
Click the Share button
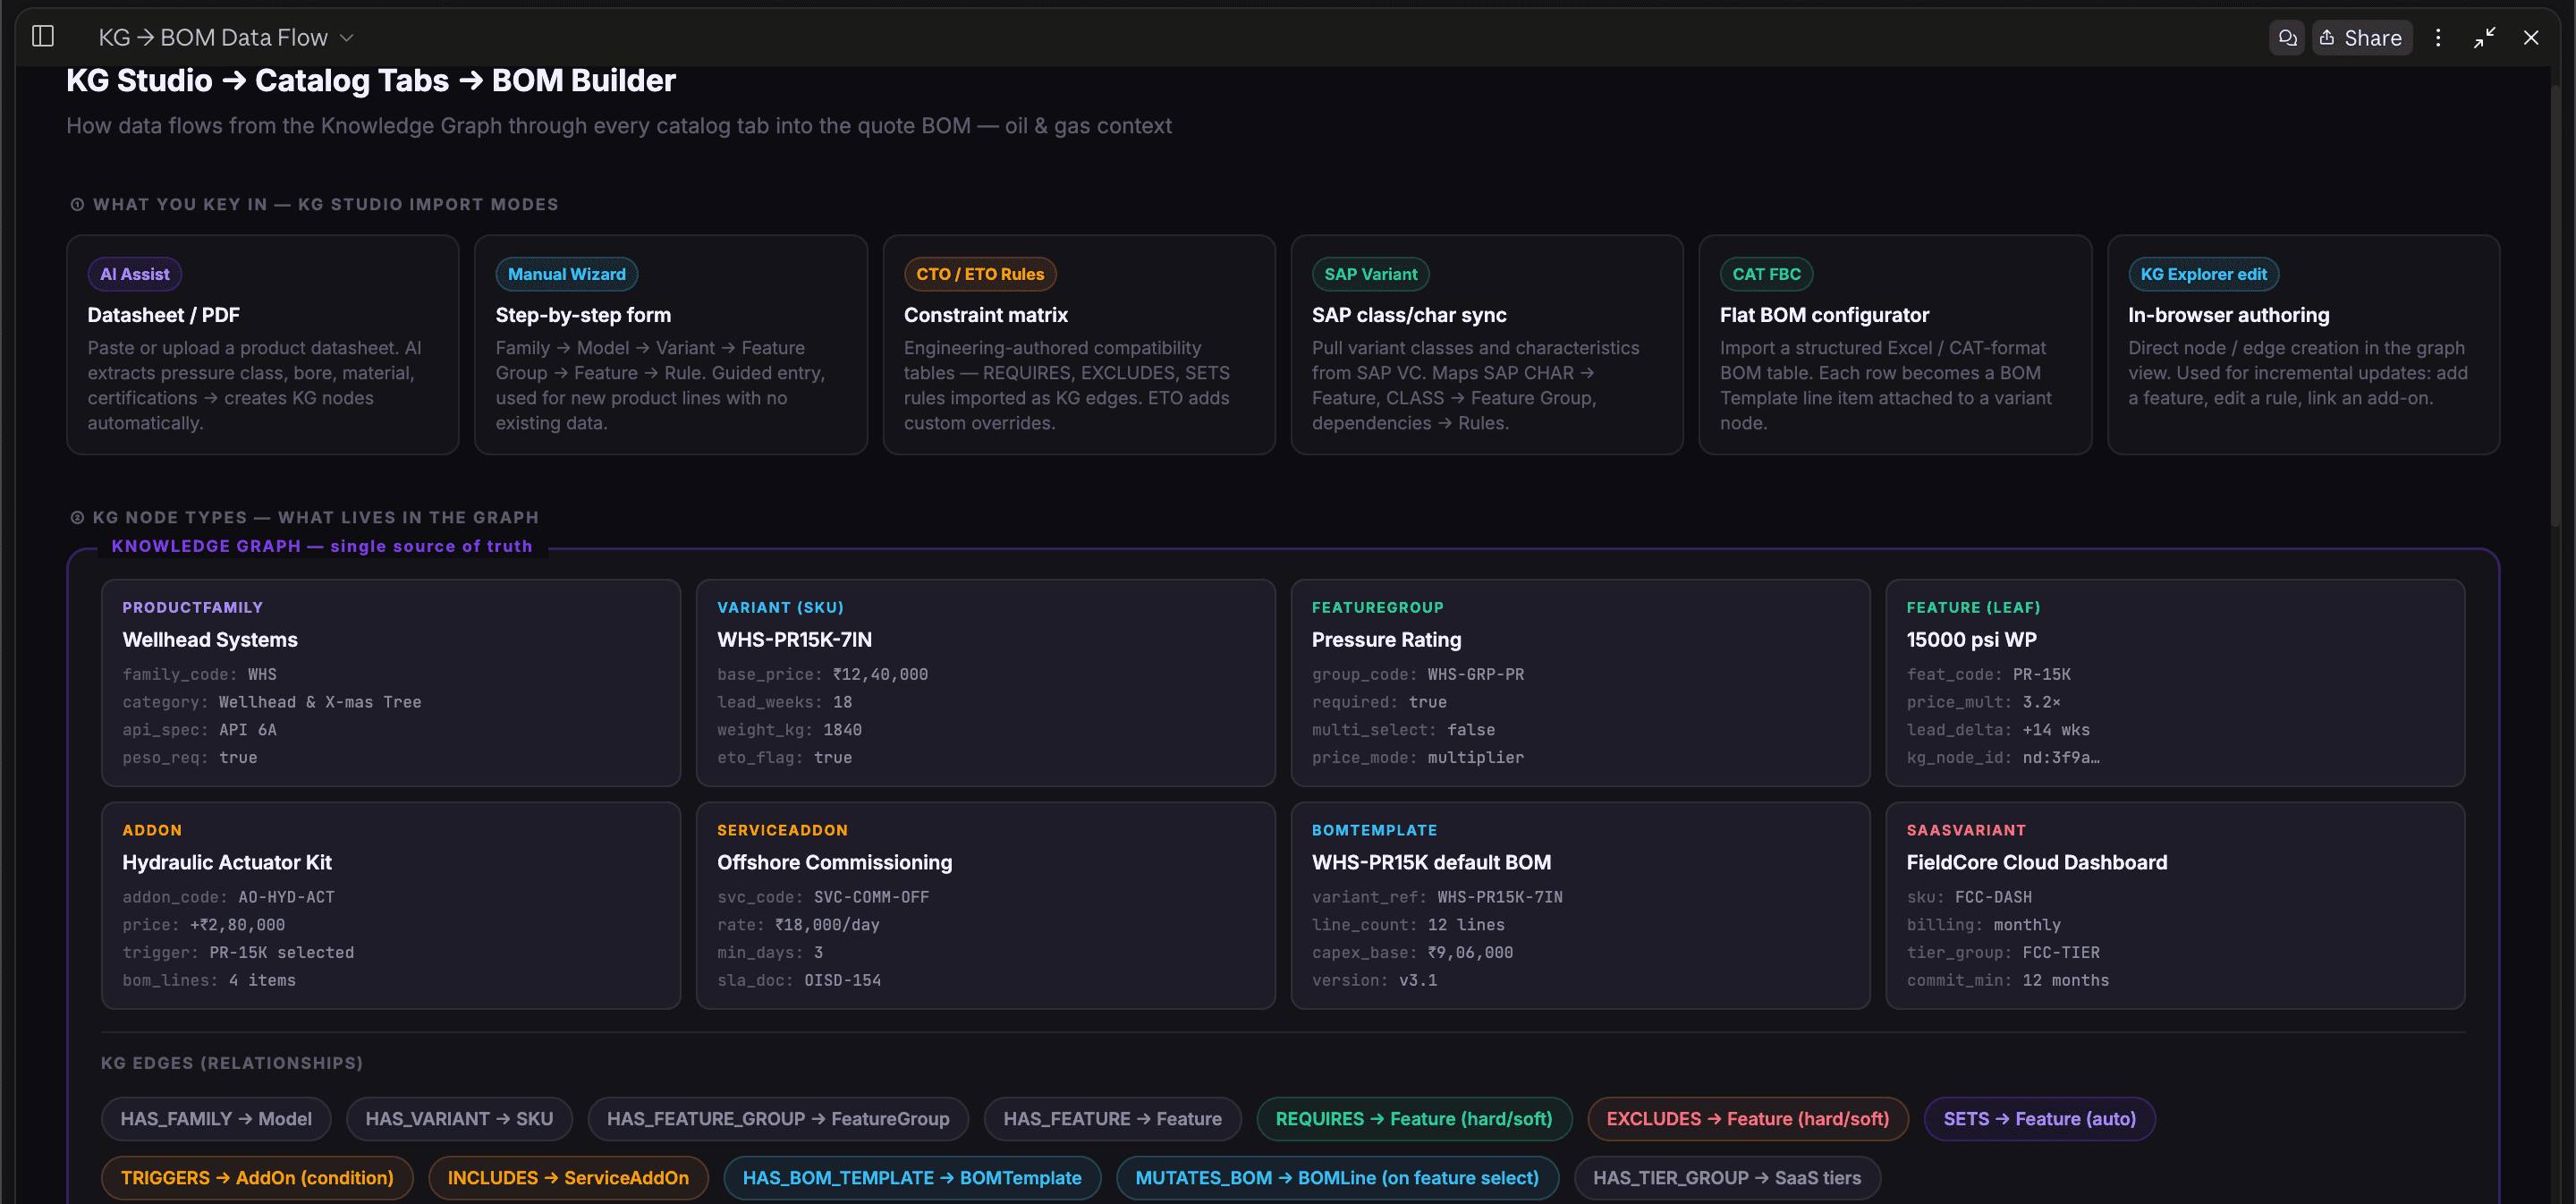[x=2362, y=37]
